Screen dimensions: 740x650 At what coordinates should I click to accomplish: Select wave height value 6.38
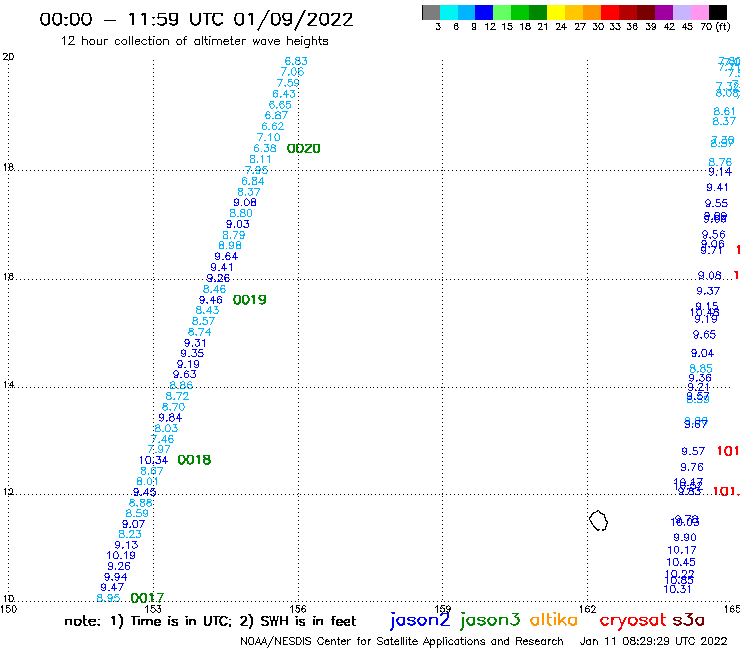pyautogui.click(x=265, y=148)
